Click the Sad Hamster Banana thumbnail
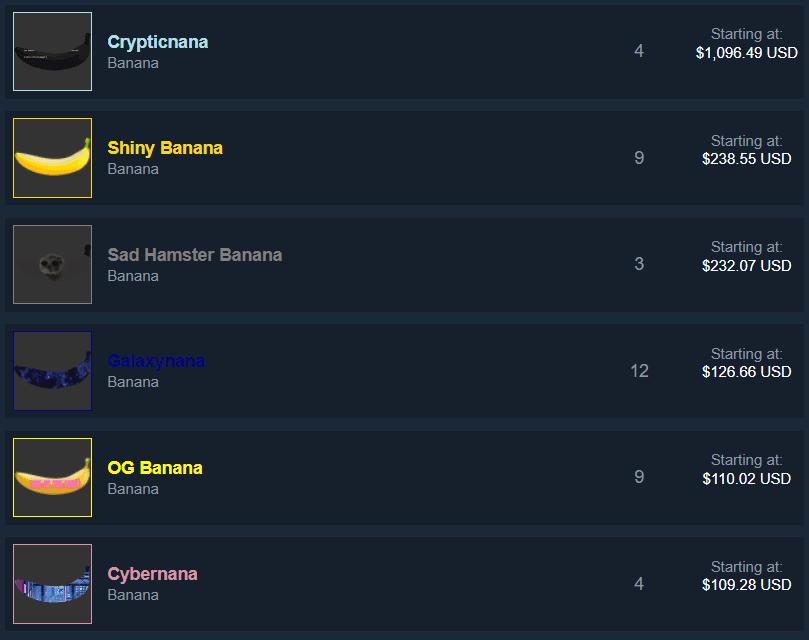Viewport: 809px width, 640px height. (x=52, y=264)
